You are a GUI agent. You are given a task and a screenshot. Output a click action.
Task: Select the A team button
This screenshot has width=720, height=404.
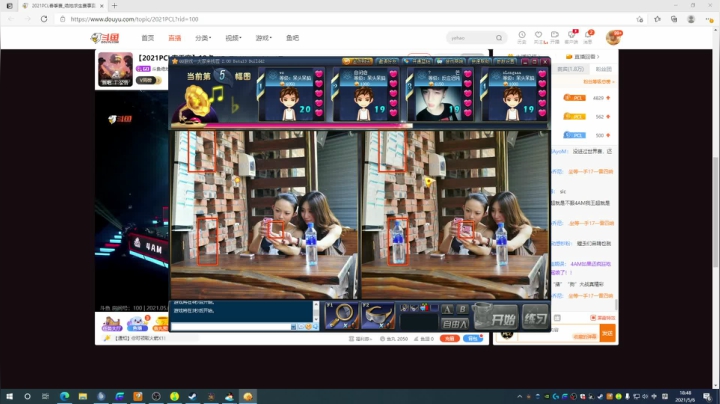pos(447,309)
